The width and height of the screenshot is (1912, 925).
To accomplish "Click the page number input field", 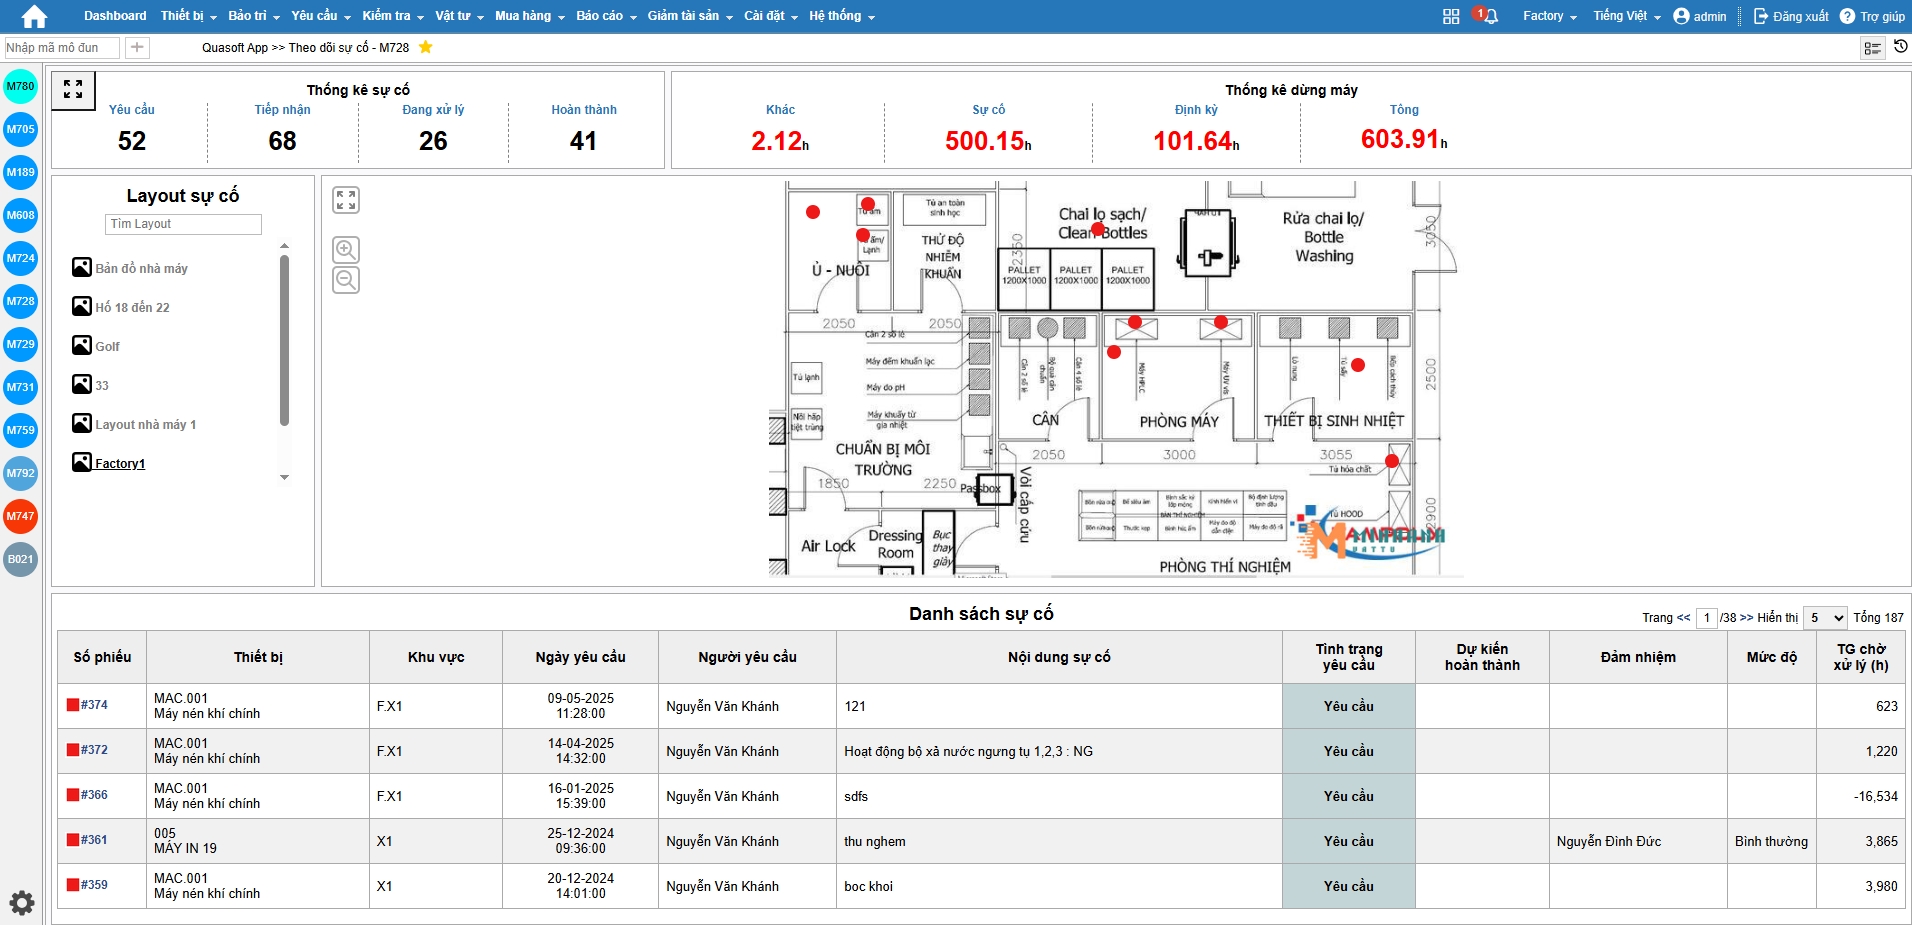I will (1707, 618).
